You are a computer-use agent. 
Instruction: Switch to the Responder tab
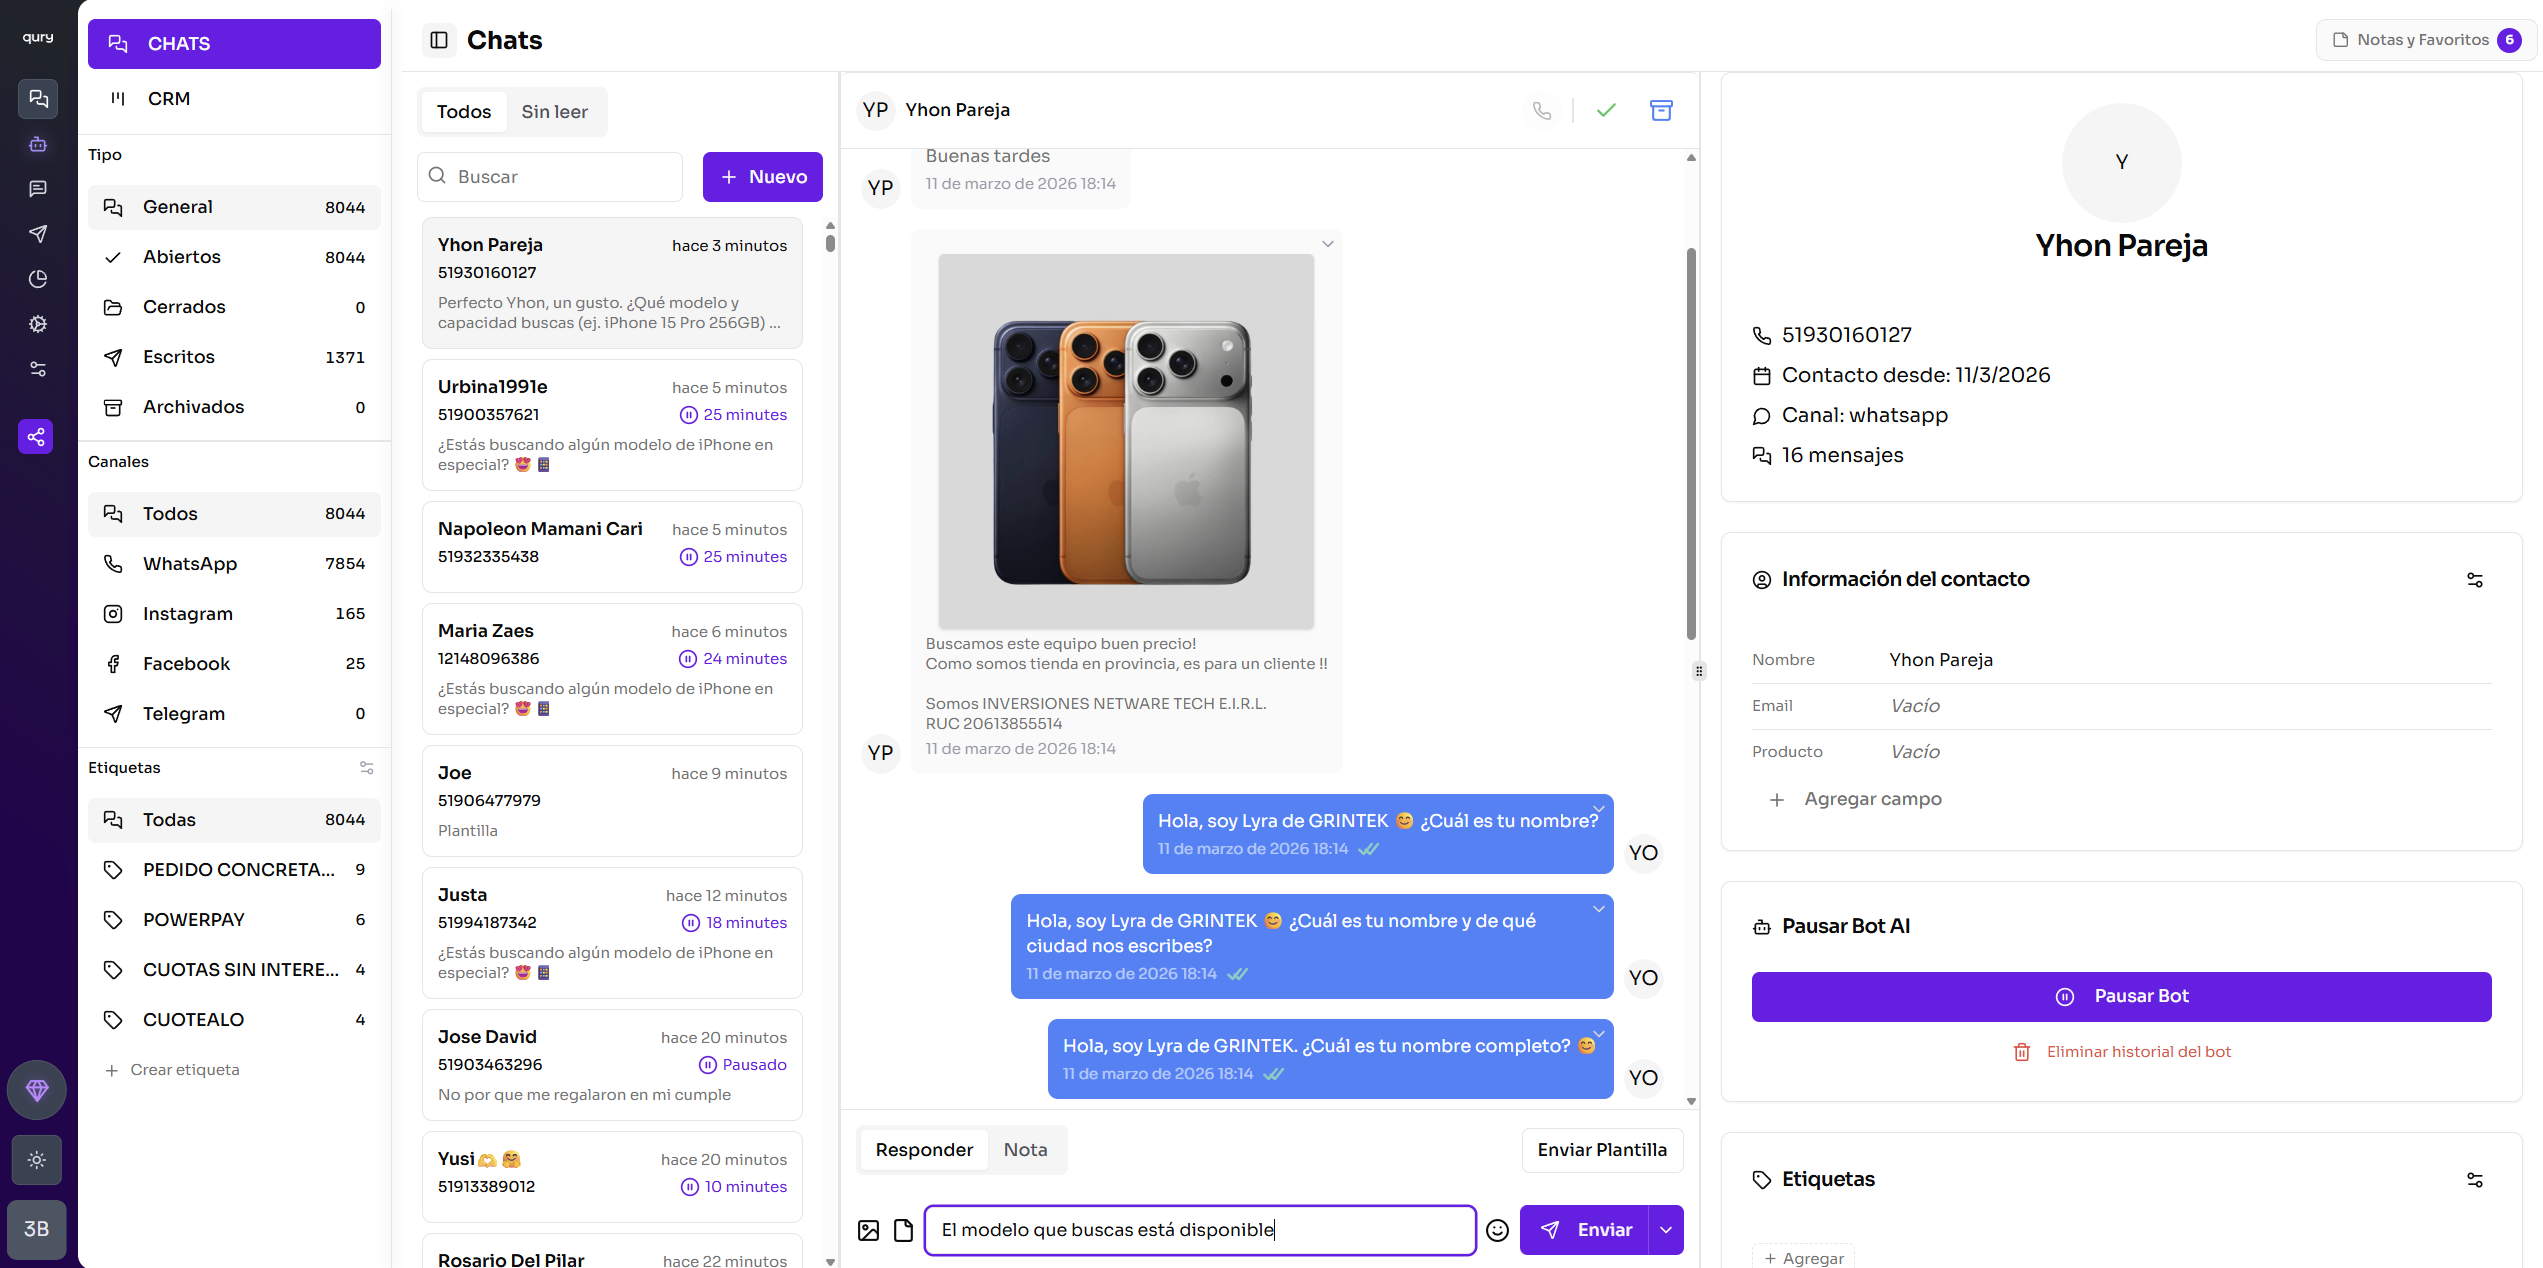click(x=924, y=1150)
